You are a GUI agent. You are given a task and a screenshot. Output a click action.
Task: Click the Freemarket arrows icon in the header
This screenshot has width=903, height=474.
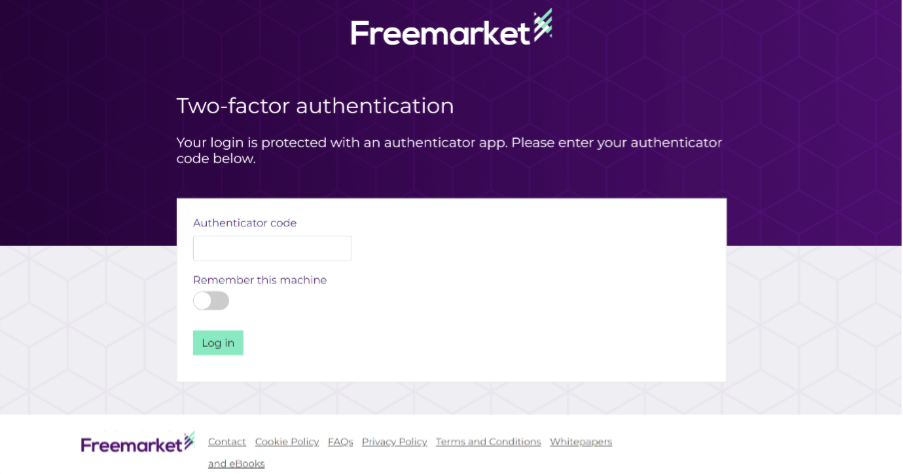click(x=542, y=25)
